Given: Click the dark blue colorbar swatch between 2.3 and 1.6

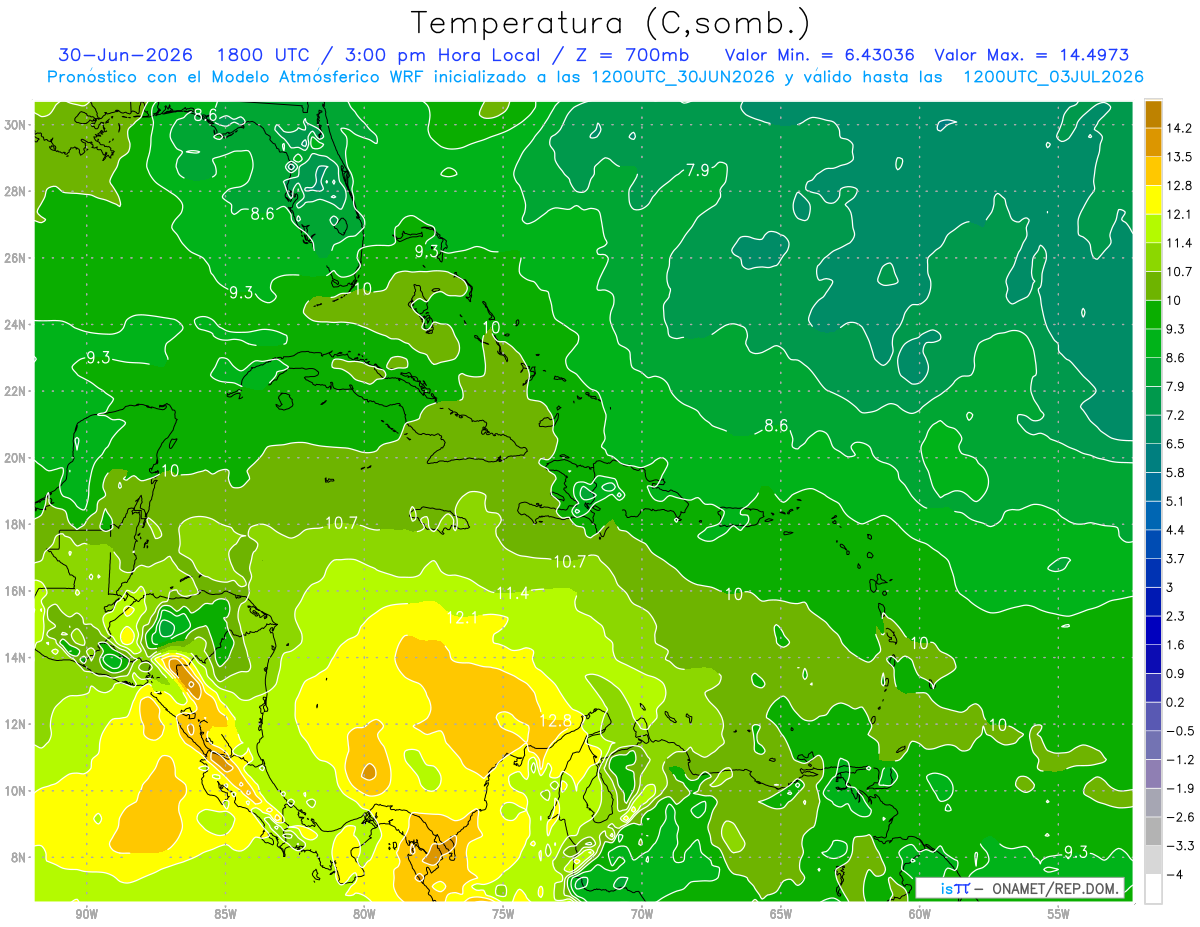Looking at the screenshot, I should point(1153,630).
